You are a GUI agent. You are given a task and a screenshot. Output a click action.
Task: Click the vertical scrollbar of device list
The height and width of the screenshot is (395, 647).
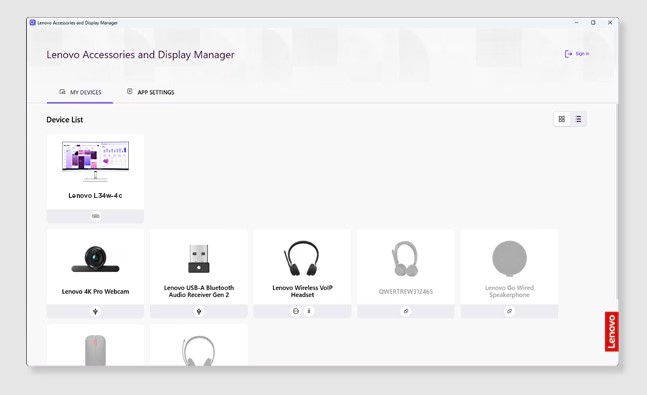click(617, 201)
